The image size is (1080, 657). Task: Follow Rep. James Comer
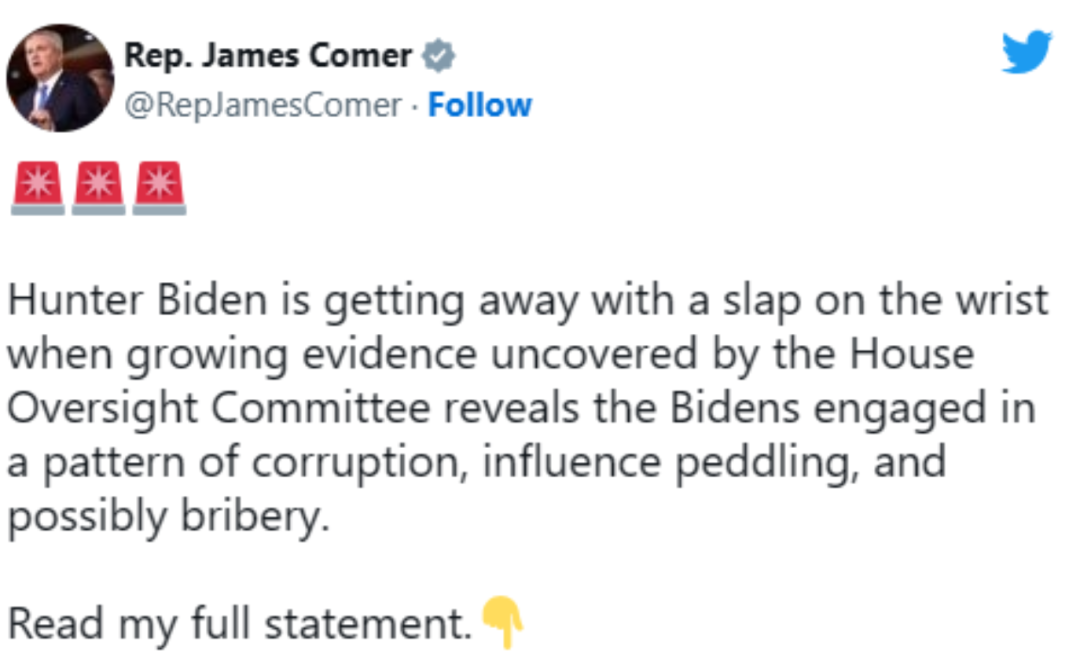tap(479, 105)
